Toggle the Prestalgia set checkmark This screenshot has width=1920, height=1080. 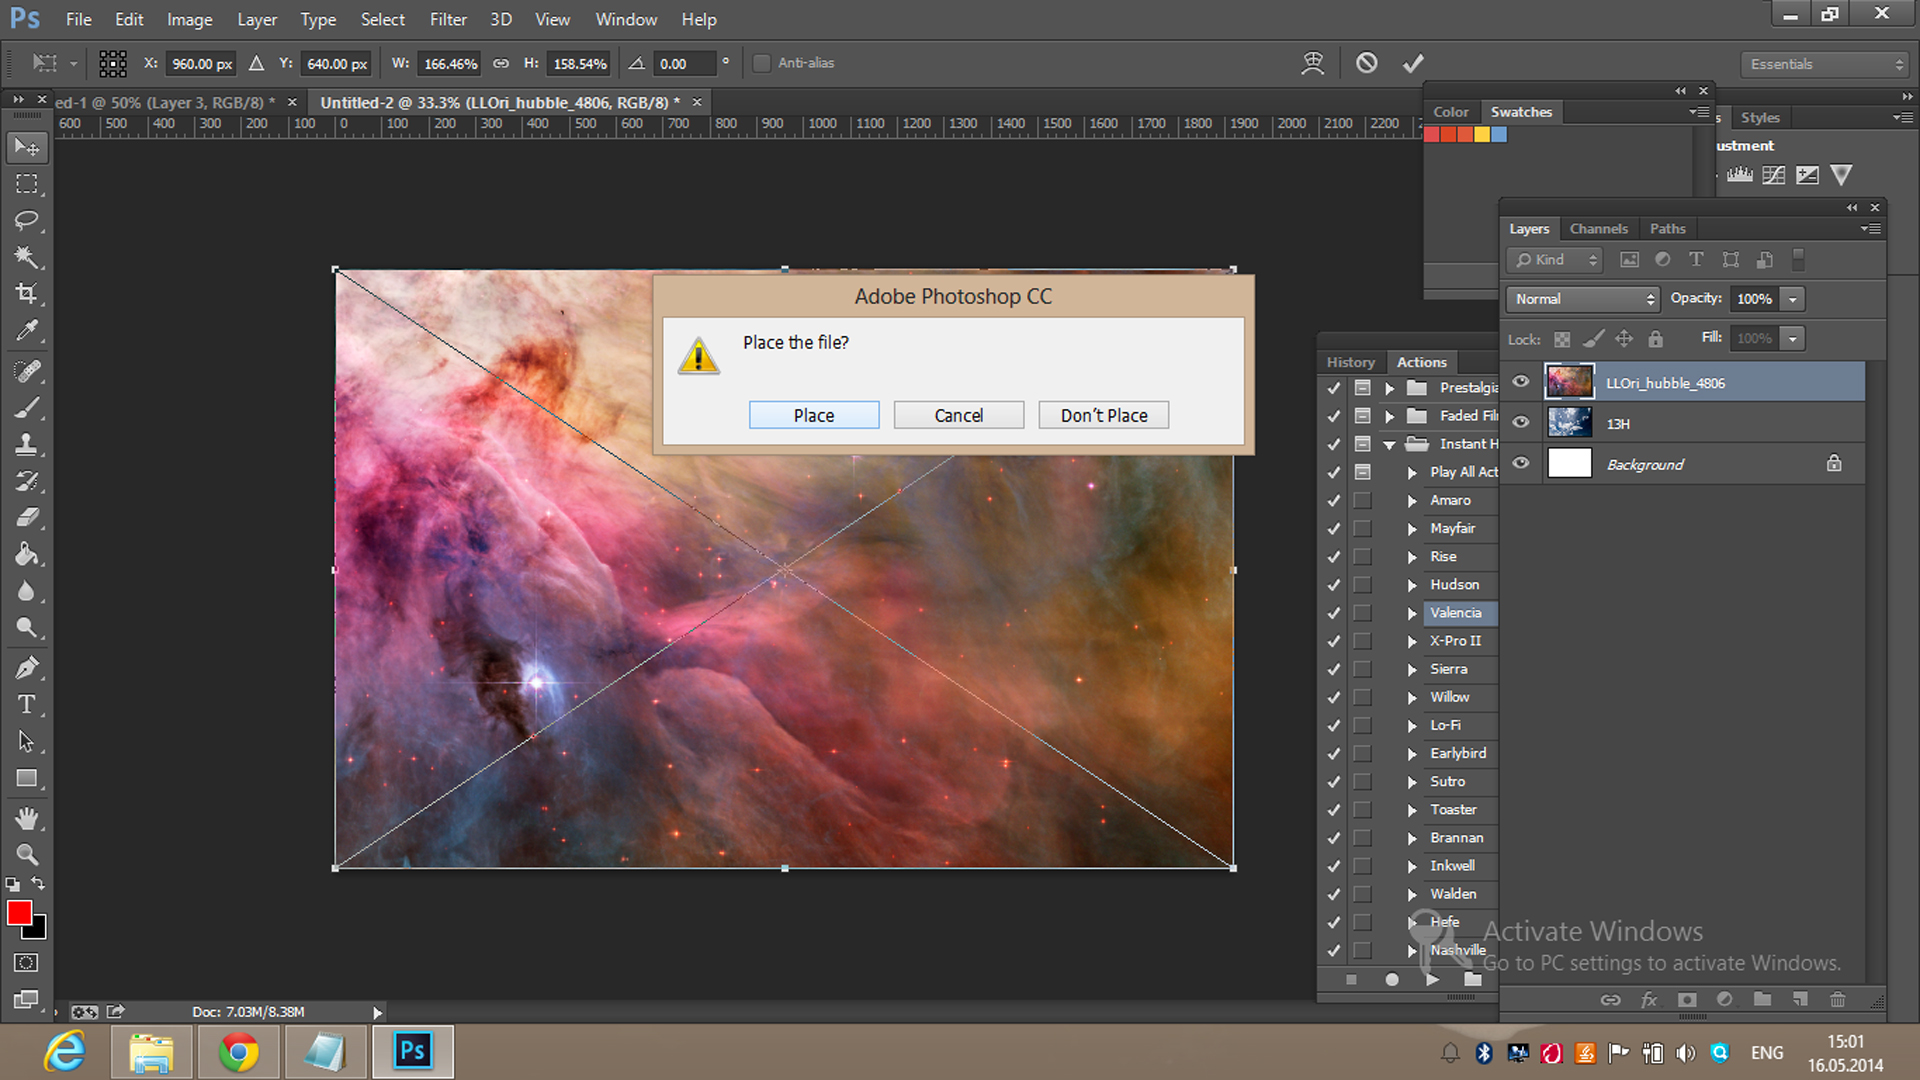point(1334,388)
